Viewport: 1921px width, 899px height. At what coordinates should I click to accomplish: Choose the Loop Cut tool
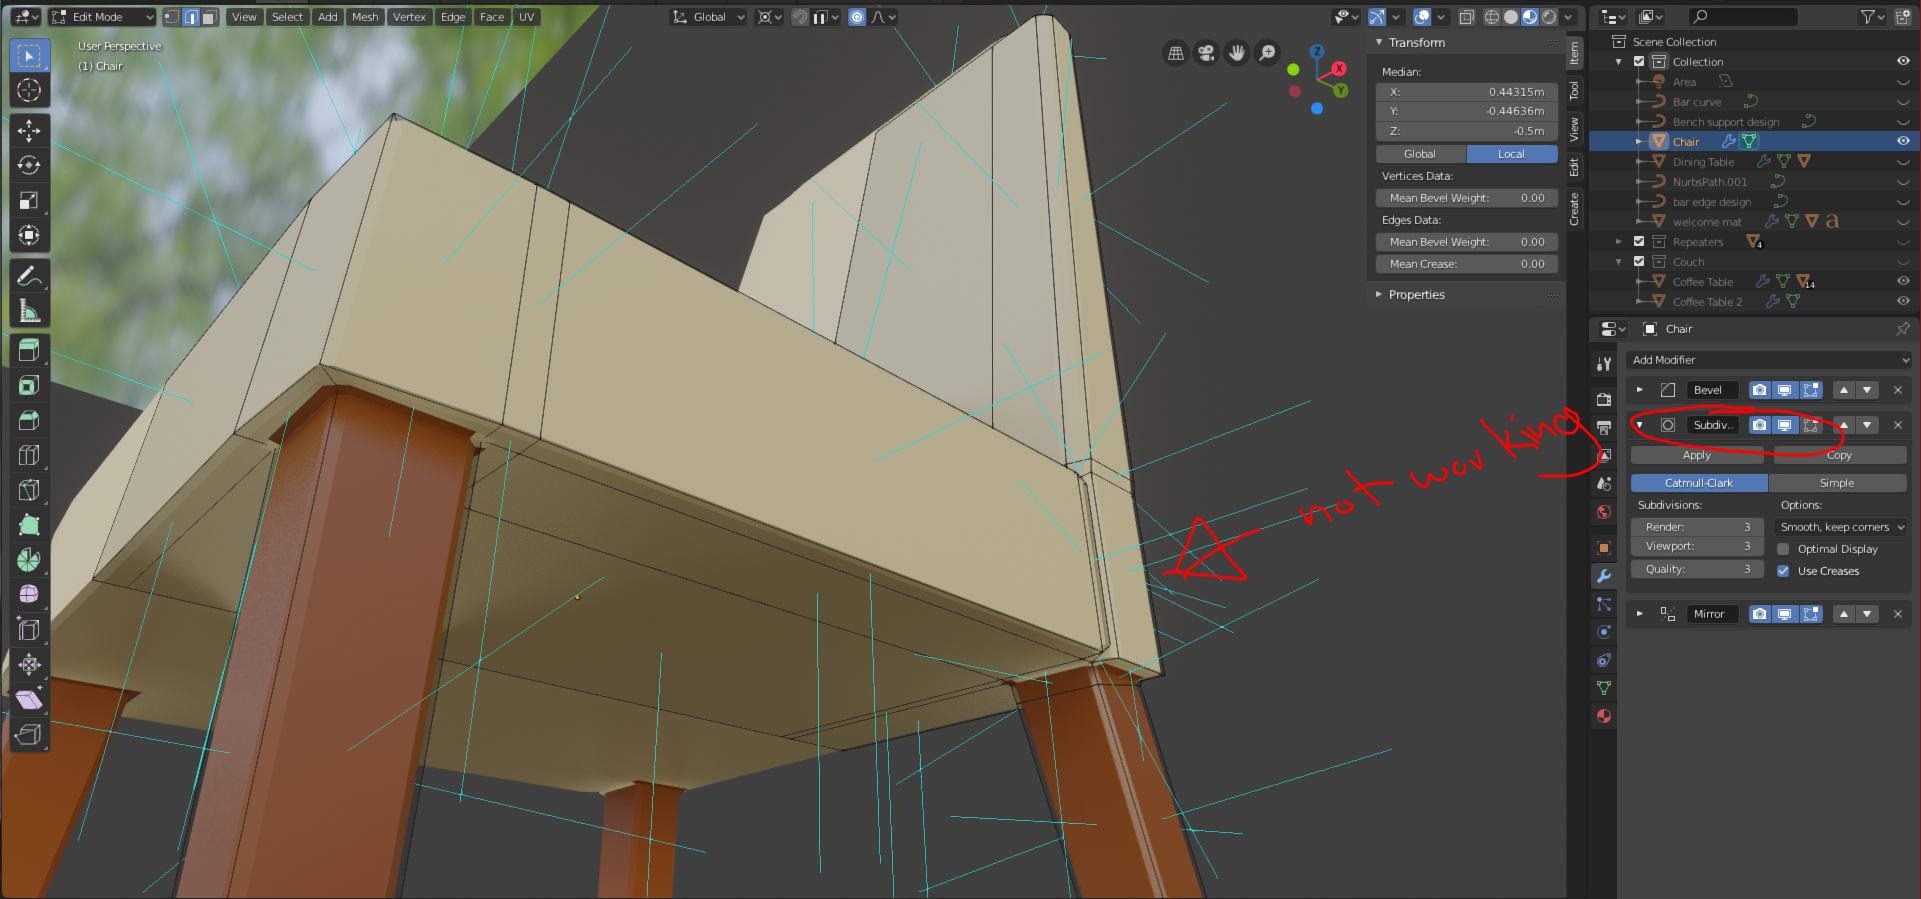[29, 455]
